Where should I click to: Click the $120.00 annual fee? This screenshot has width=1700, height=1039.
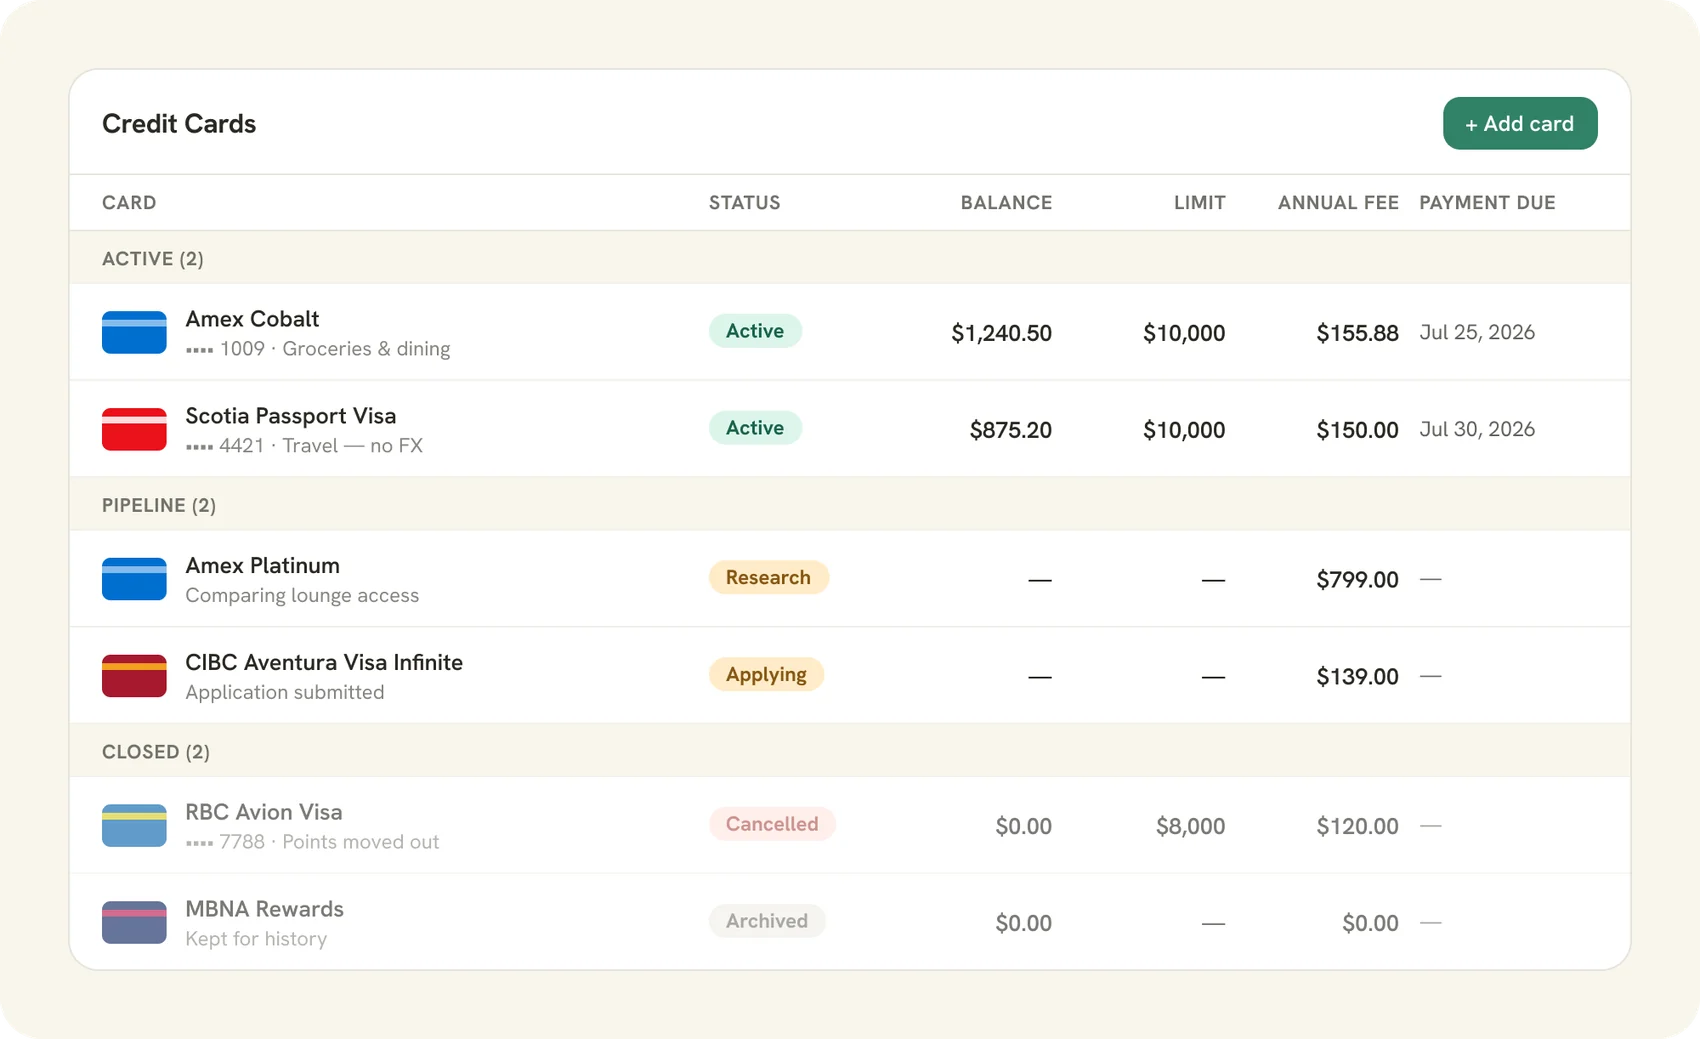coord(1357,826)
